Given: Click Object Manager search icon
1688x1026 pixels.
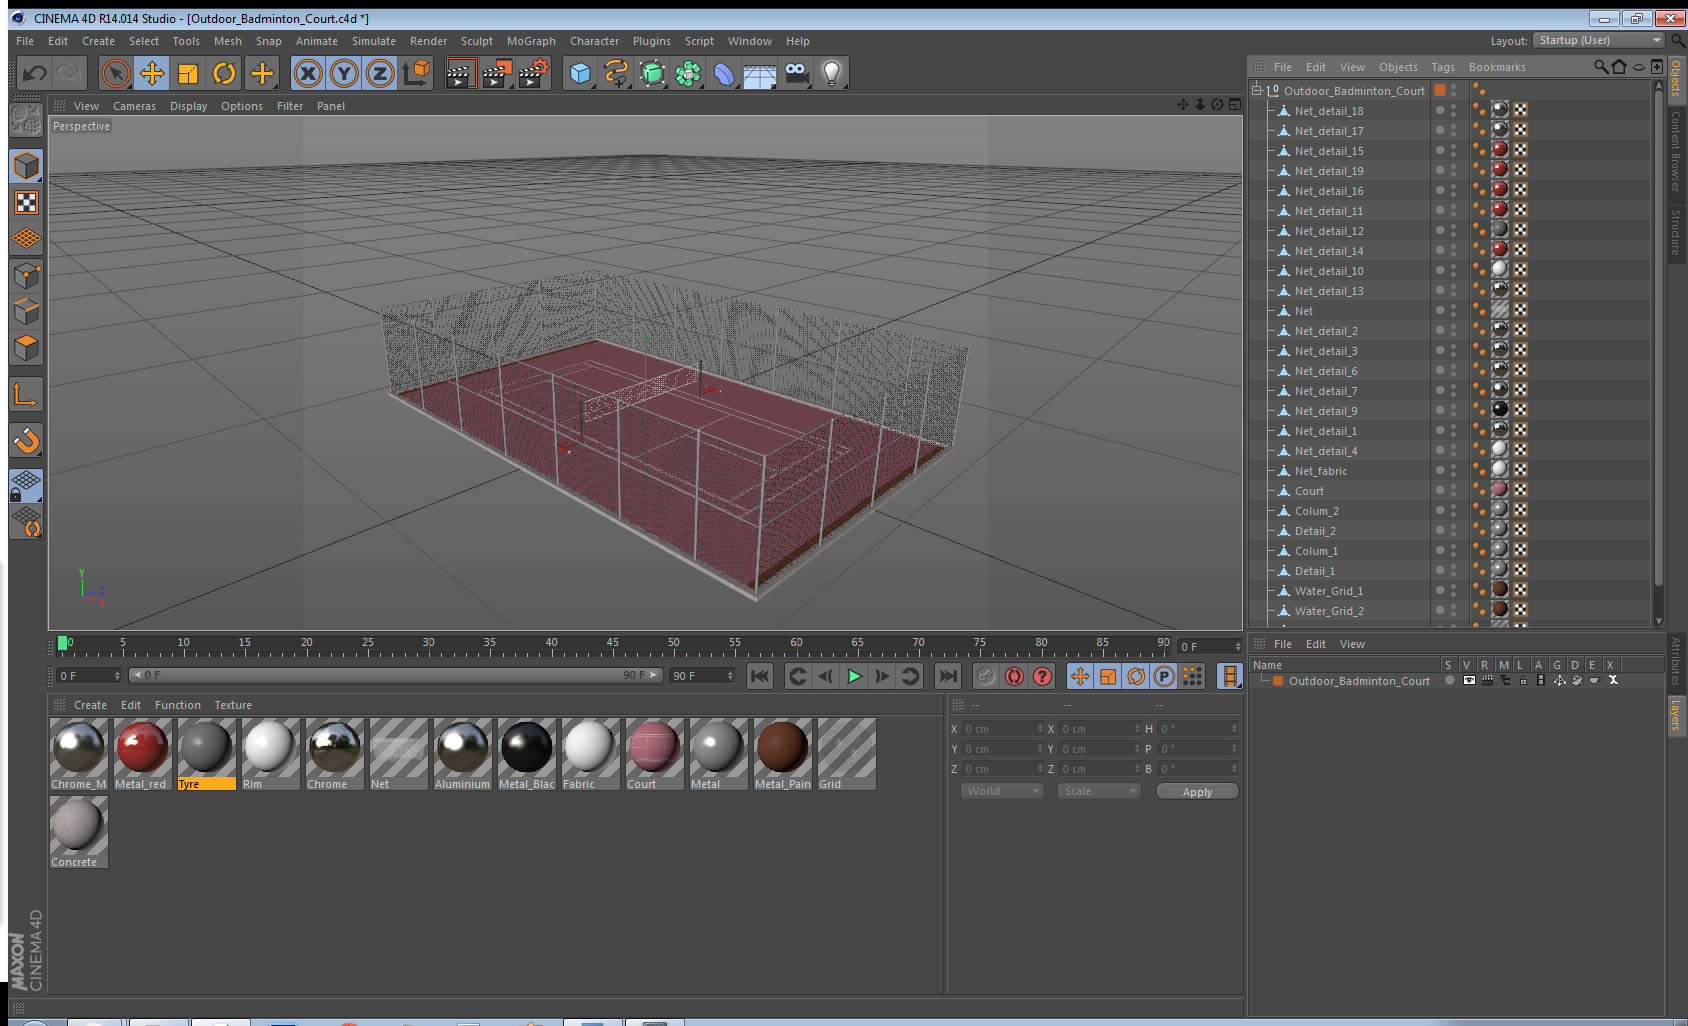Looking at the screenshot, I should (x=1600, y=67).
